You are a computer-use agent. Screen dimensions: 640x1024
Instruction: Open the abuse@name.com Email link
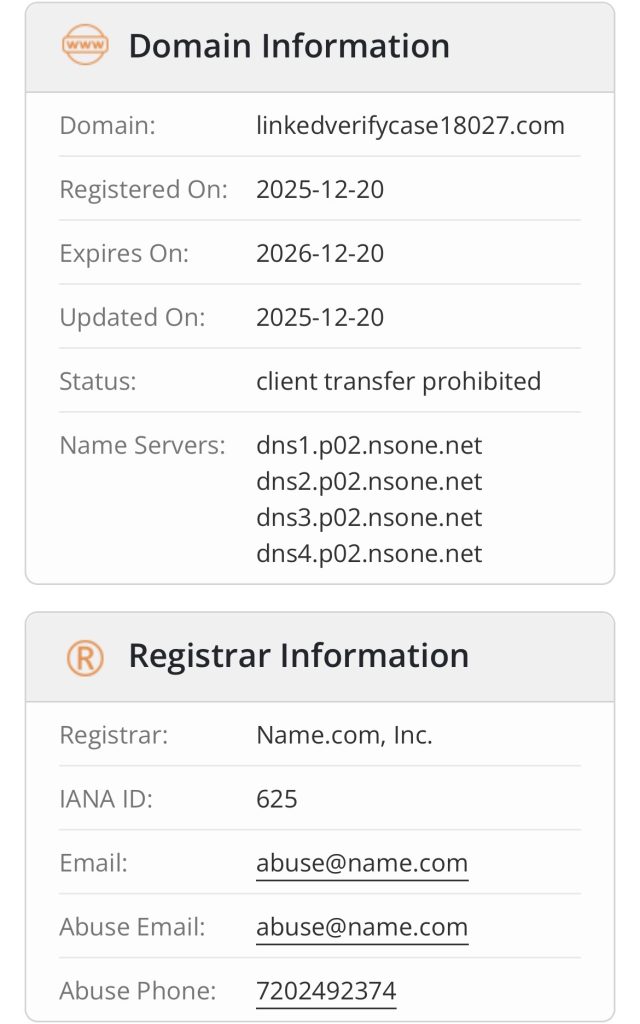(362, 863)
